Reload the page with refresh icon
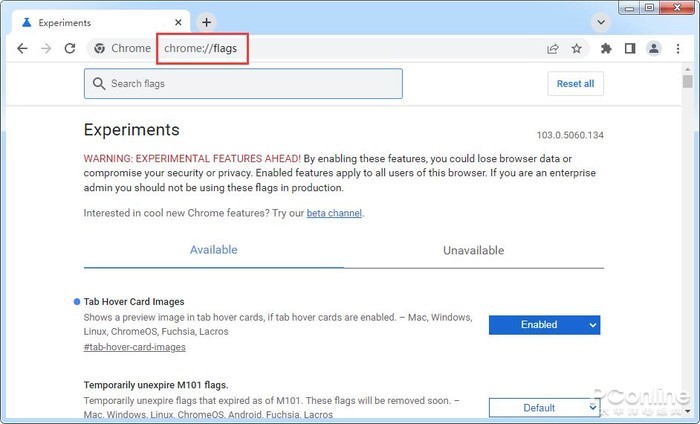Image resolution: width=700 pixels, height=424 pixels. 70,48
